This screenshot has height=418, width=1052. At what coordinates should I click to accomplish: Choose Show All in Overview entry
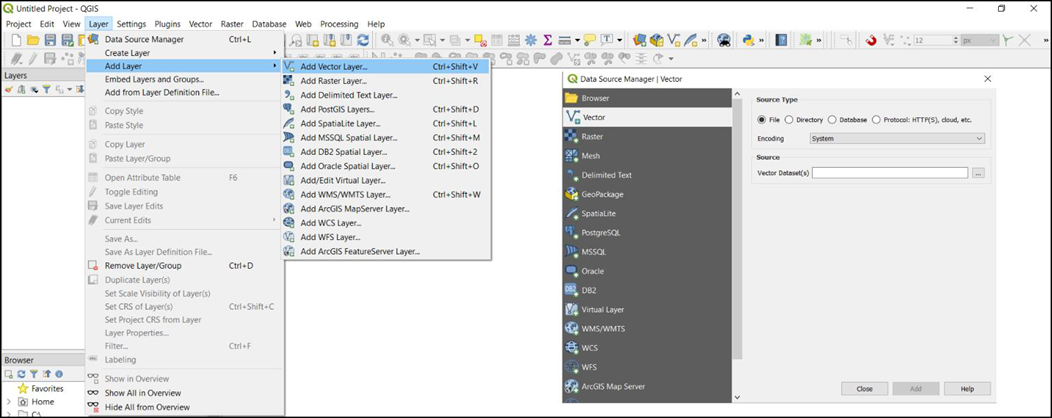pos(184,393)
